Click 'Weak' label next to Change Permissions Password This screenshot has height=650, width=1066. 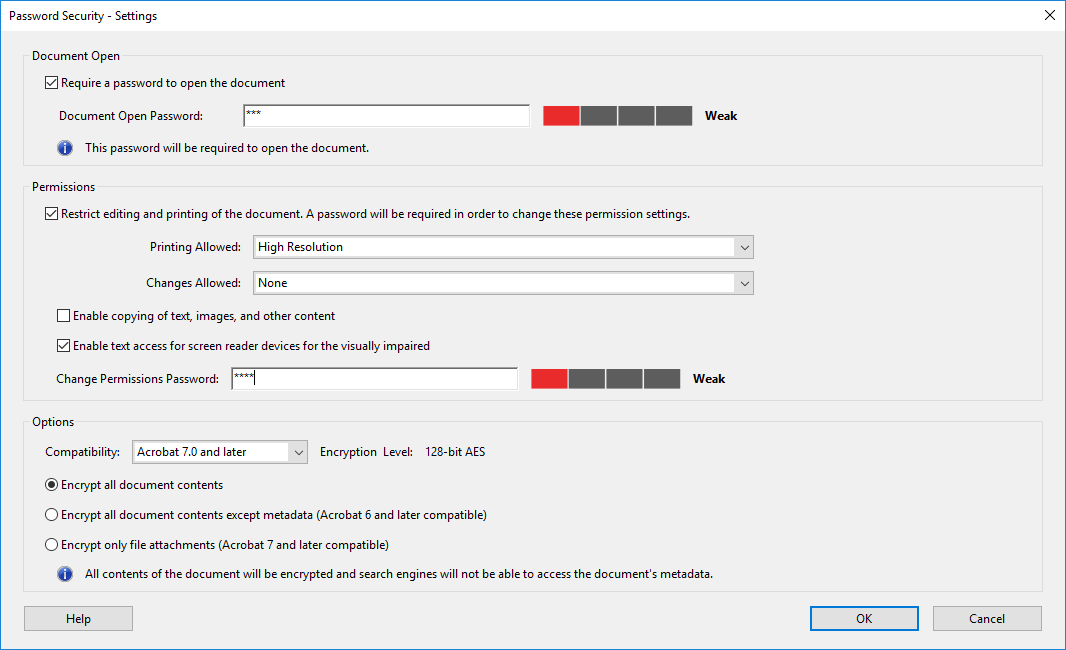[708, 379]
